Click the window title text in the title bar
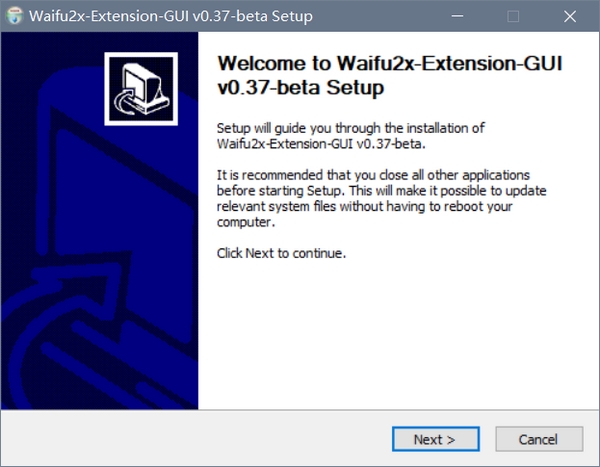The image size is (600, 467). (170, 17)
